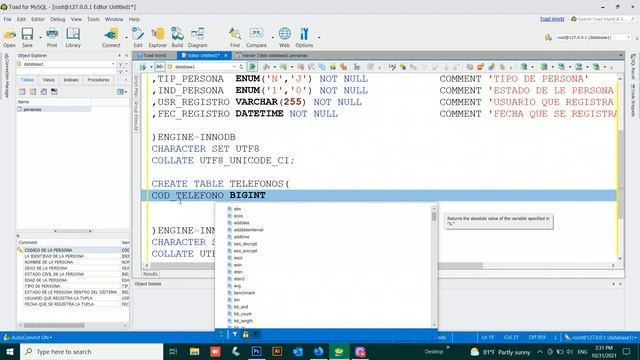Click the execute SQL green icon in editor toolbar
640x360 pixels.
pos(253,67)
